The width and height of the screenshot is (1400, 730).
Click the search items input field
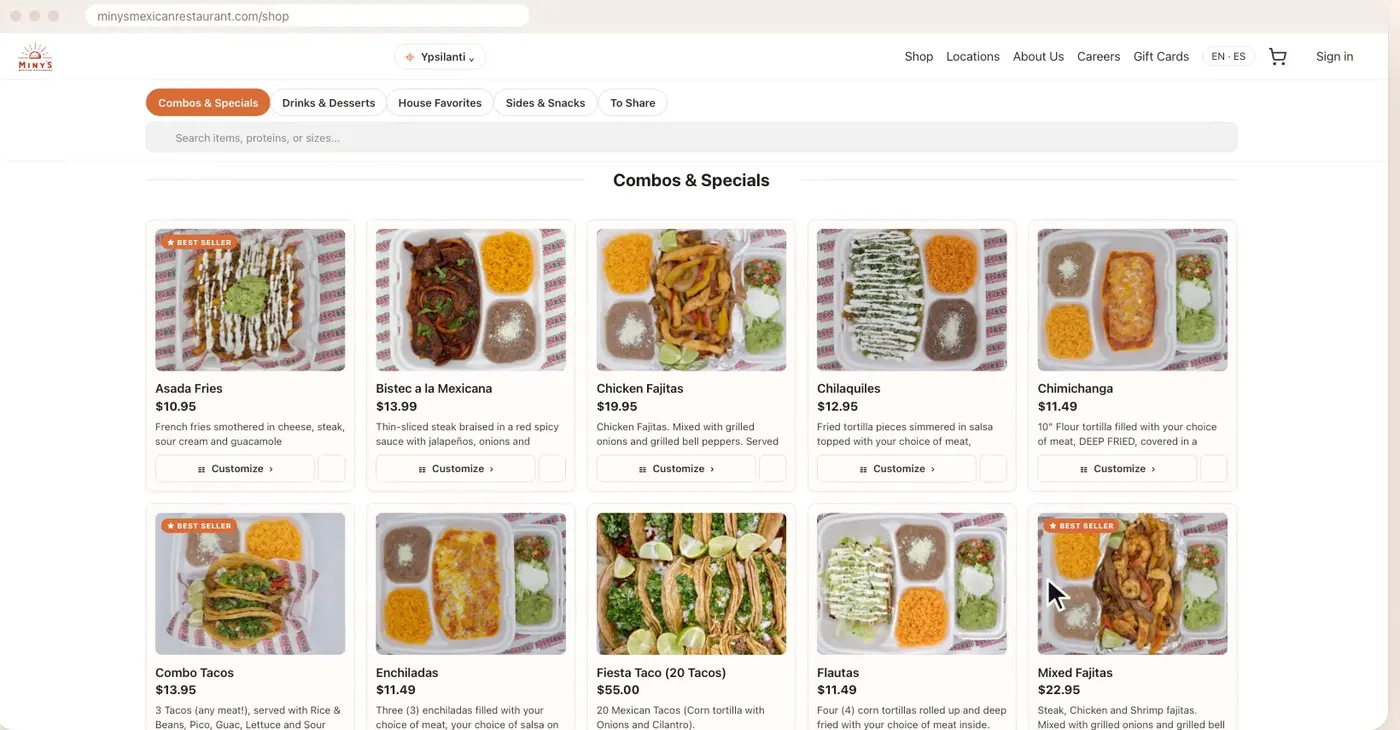click(691, 138)
